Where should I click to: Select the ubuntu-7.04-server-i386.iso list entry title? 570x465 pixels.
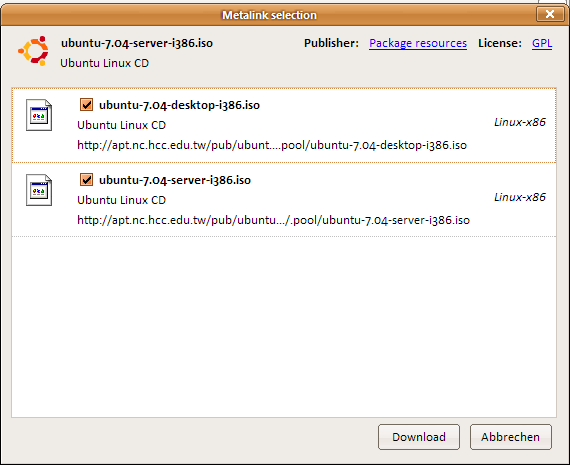pos(175,180)
